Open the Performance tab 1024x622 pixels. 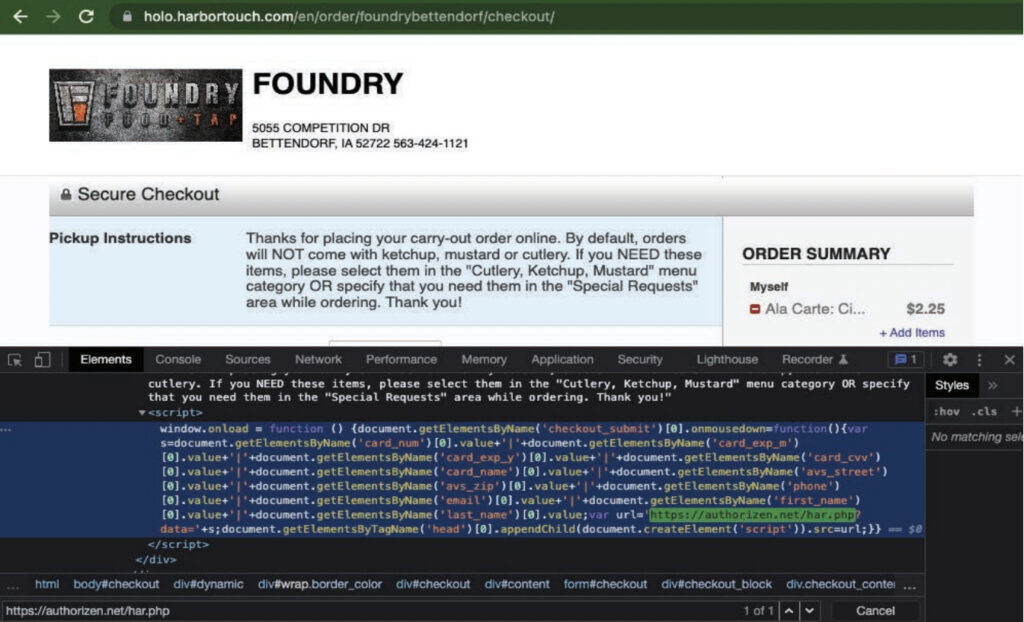pos(401,359)
